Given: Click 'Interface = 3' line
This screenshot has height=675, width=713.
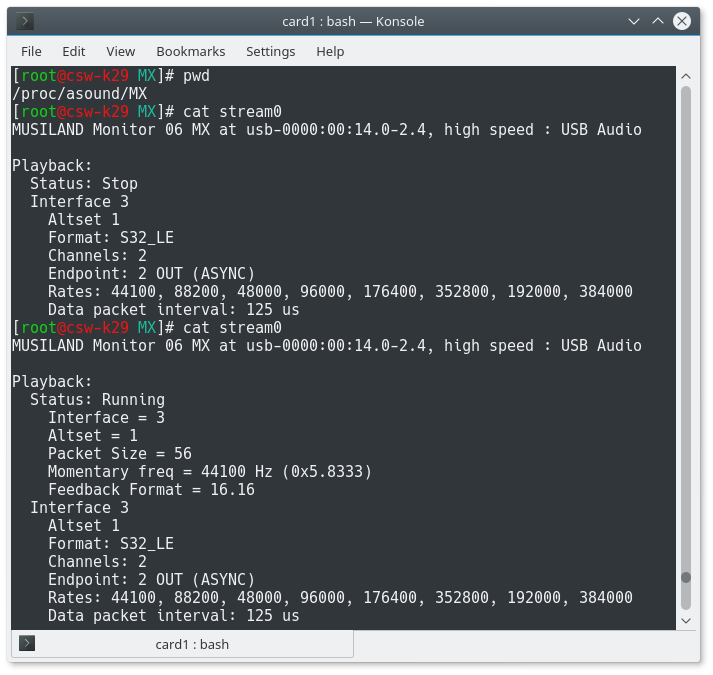Looking at the screenshot, I should click(x=106, y=418).
